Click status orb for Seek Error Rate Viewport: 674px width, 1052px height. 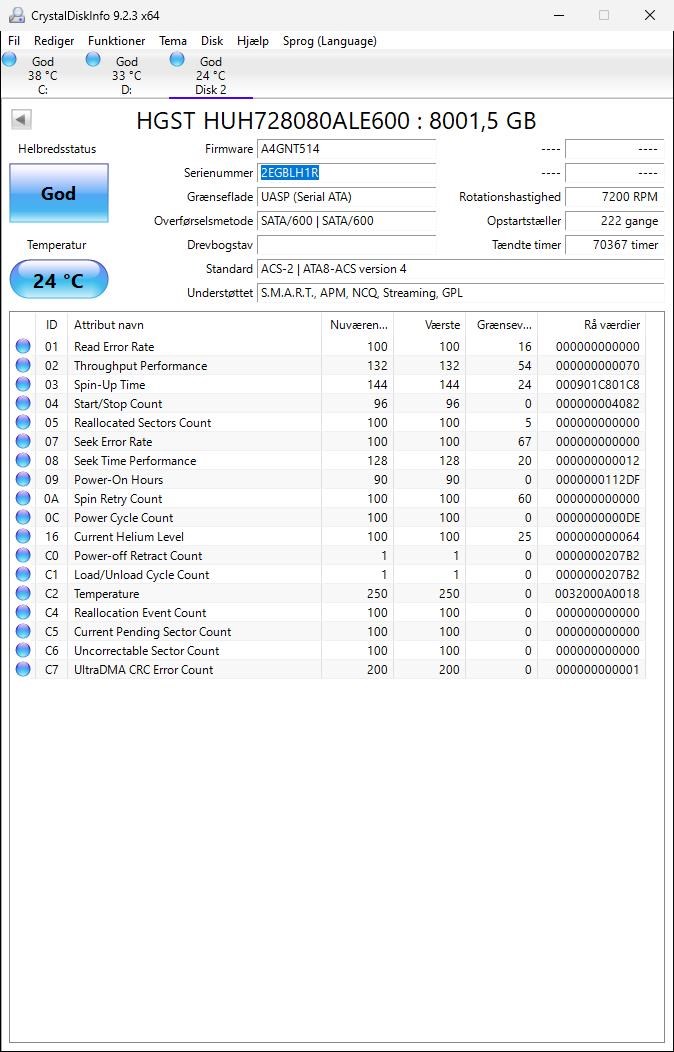click(23, 441)
